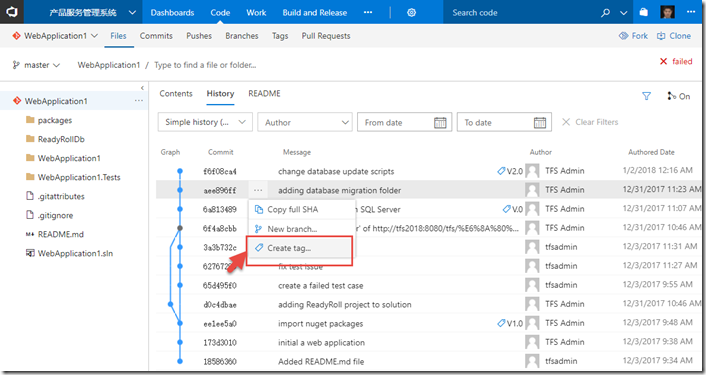This screenshot has width=706, height=375.
Task: Toggle the filter funnel icon
Action: click(647, 96)
